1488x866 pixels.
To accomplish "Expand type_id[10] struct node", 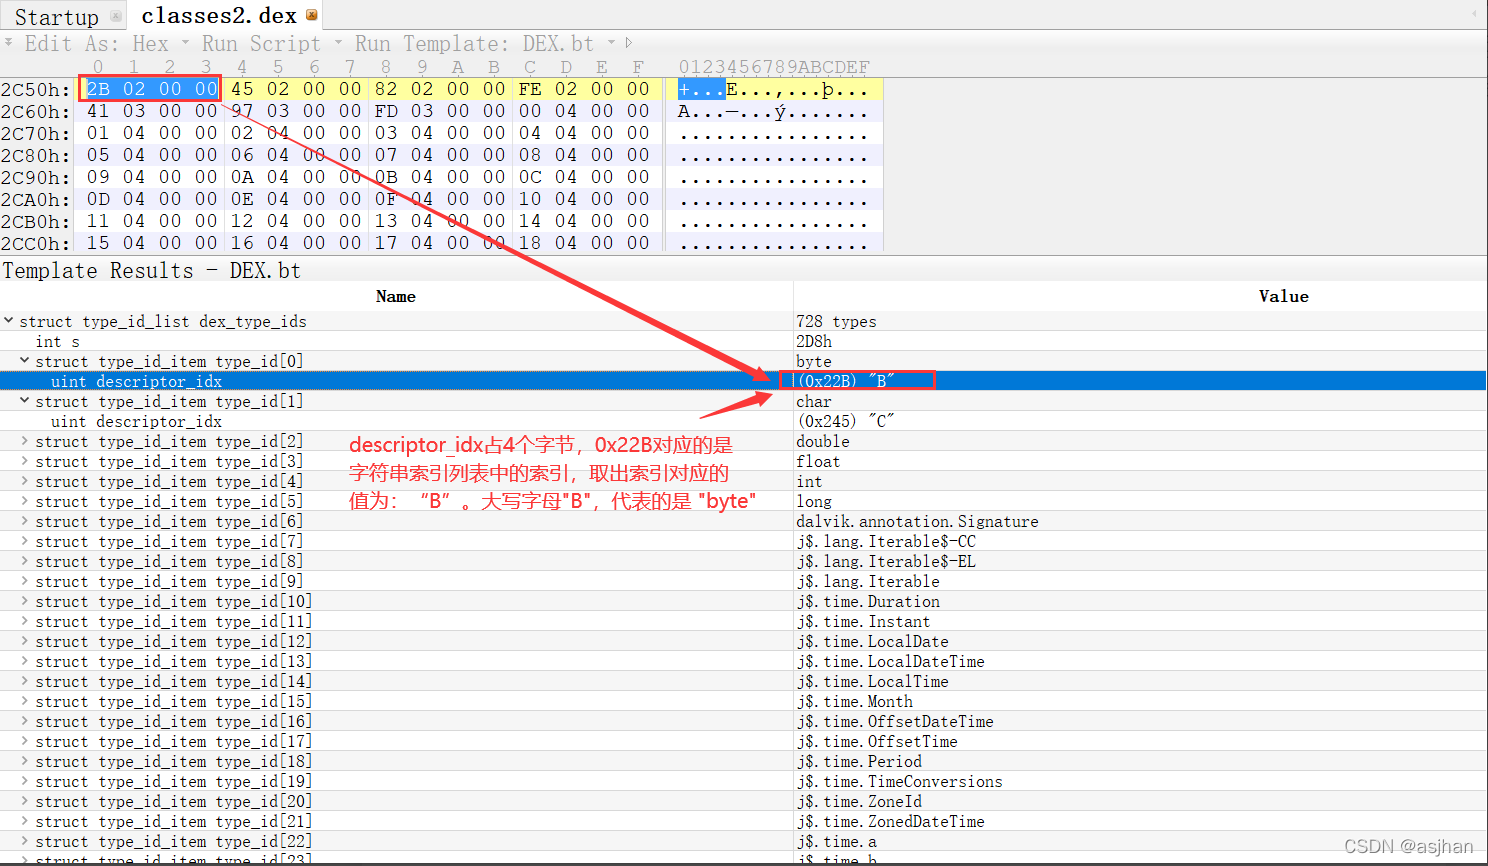I will [x=25, y=601].
